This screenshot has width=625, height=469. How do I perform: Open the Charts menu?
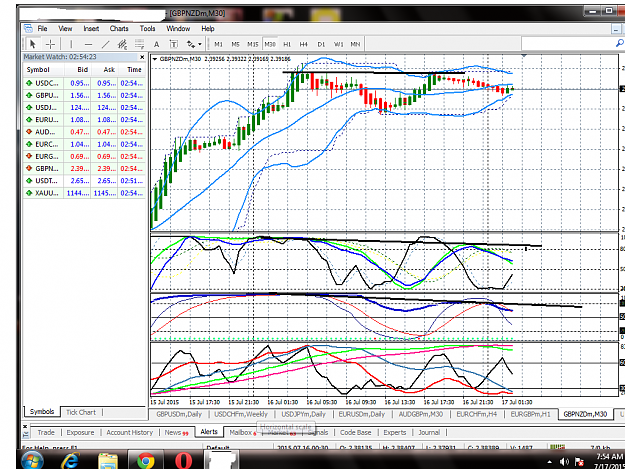pyautogui.click(x=119, y=29)
